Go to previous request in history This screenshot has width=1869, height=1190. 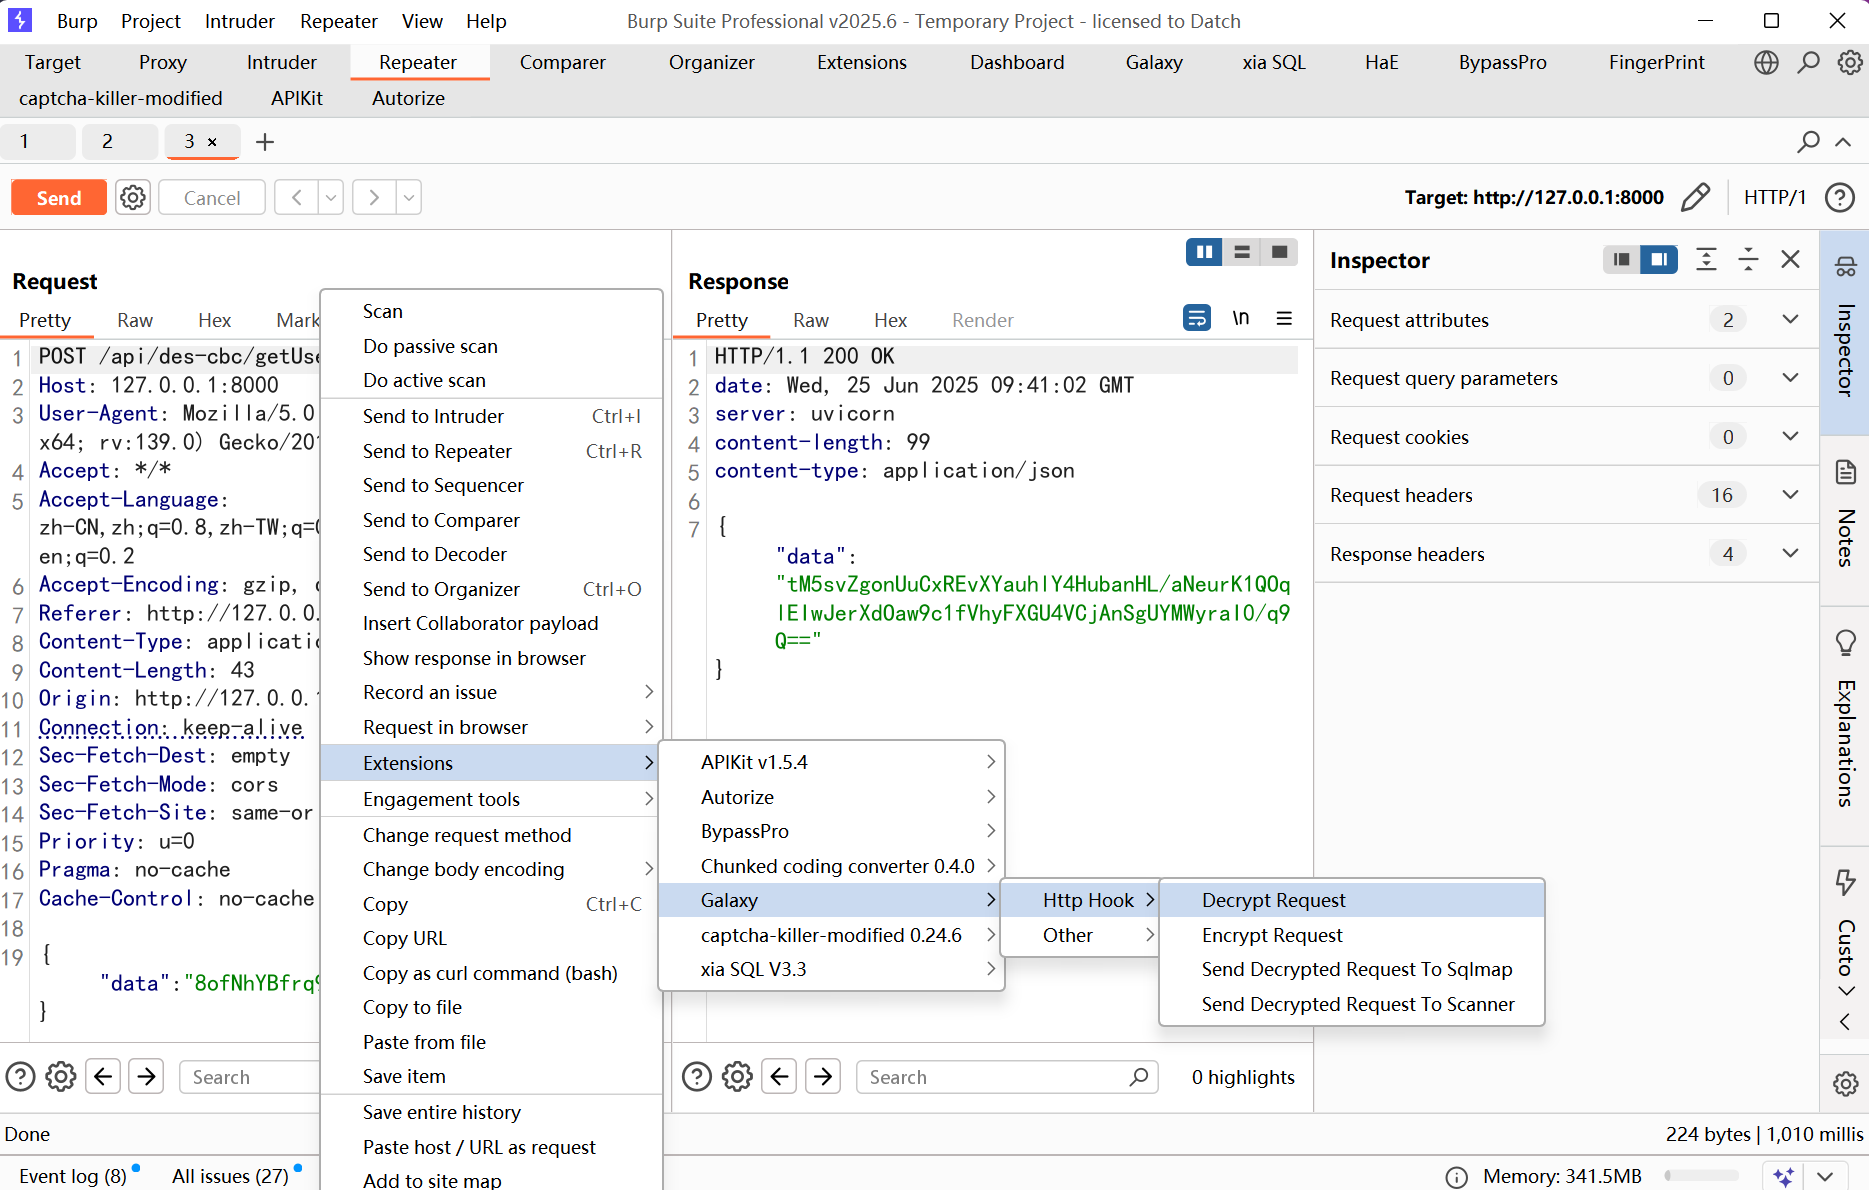tap(297, 198)
